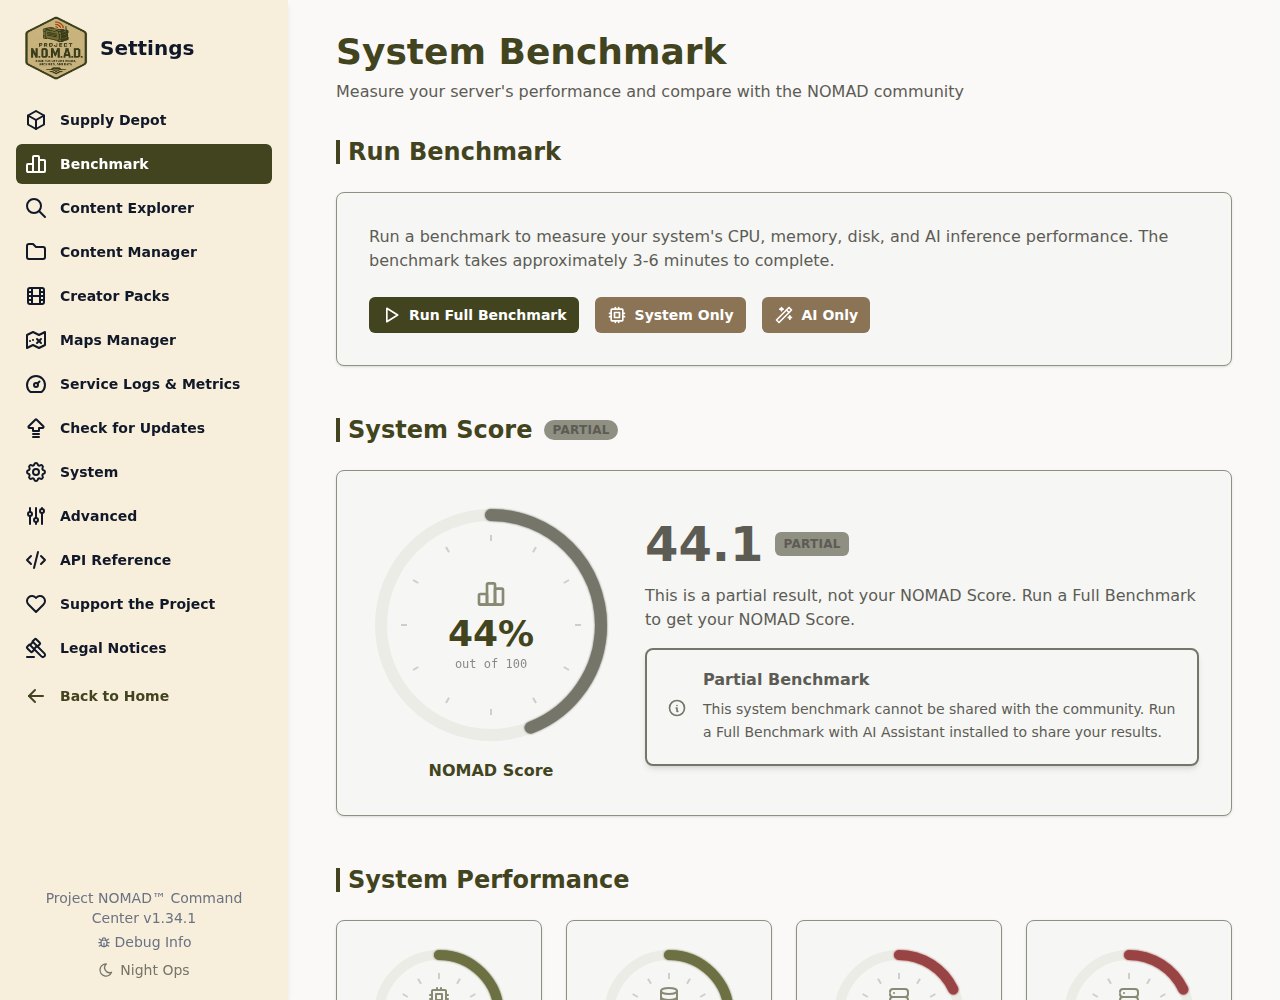Open API Reference page
Image resolution: width=1280 pixels, height=1000 pixels.
(144, 560)
